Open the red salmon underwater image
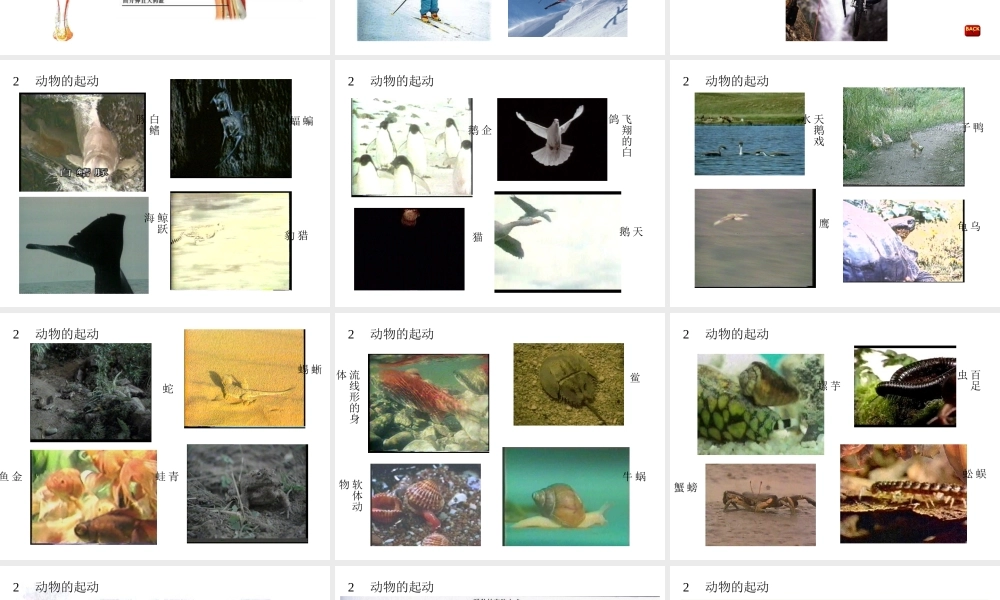Screen dimensions: 1000x600 point(429,403)
